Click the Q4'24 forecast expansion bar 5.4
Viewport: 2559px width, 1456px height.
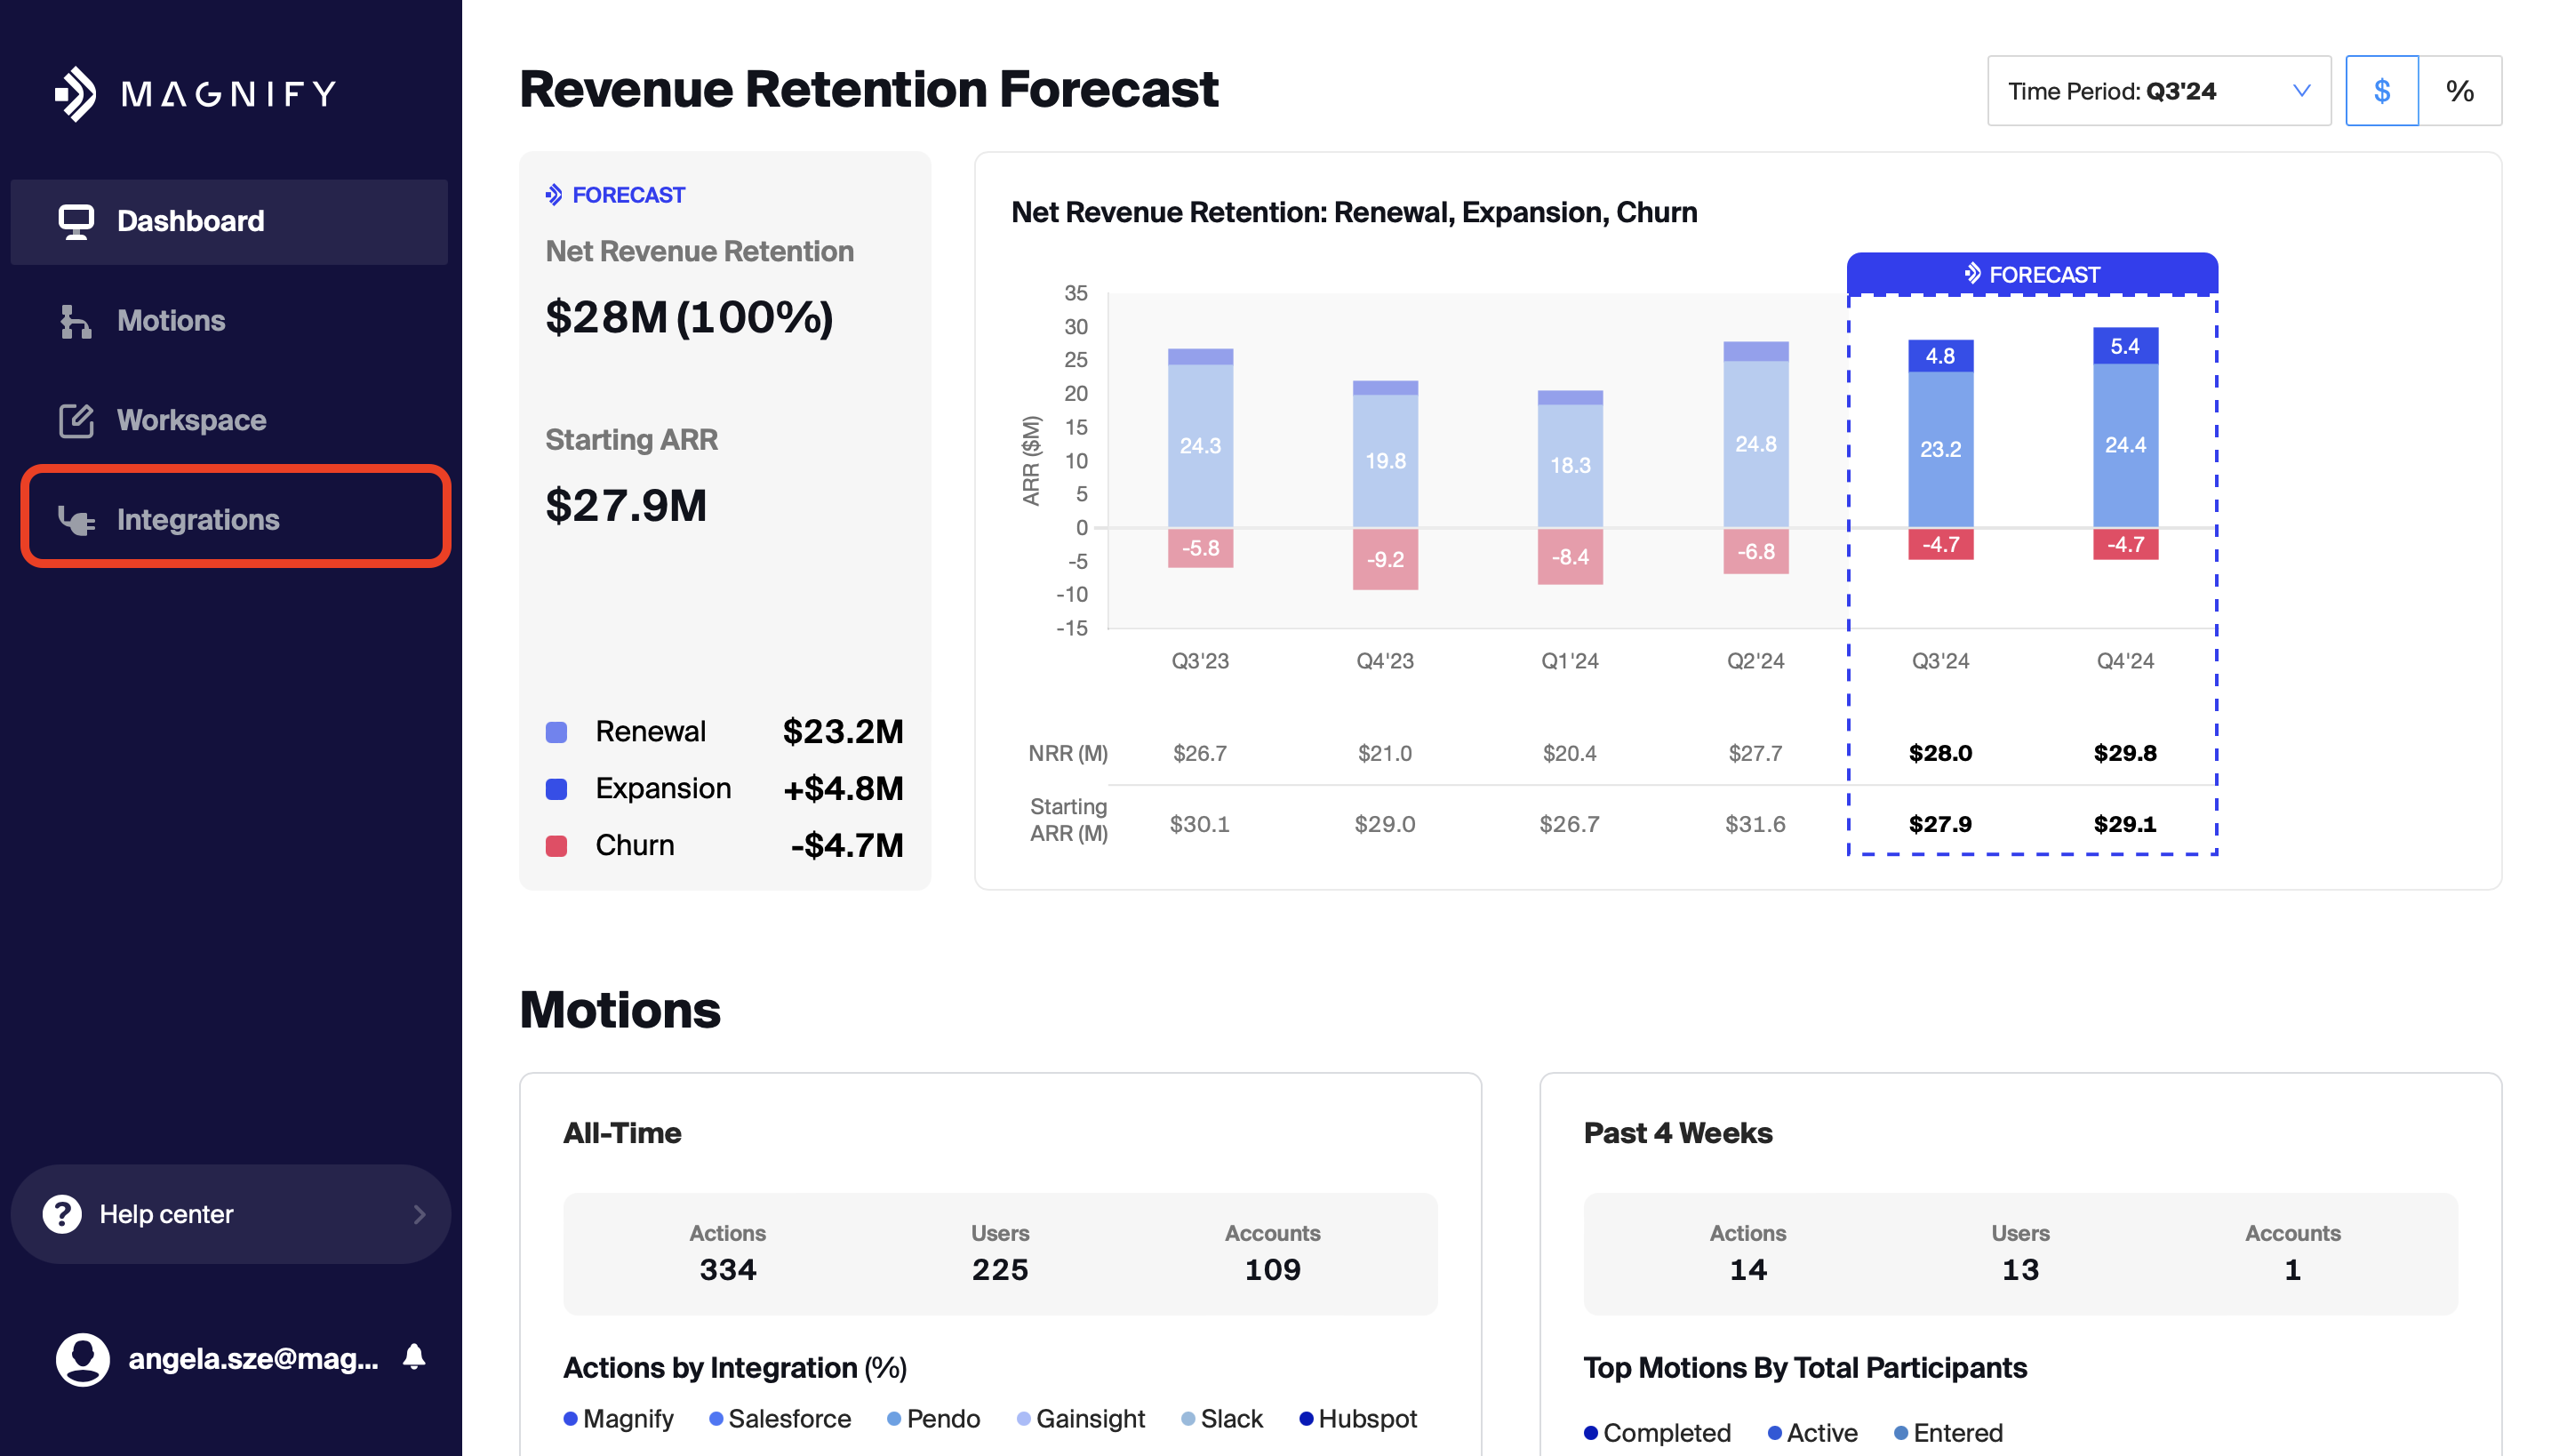(x=2124, y=346)
